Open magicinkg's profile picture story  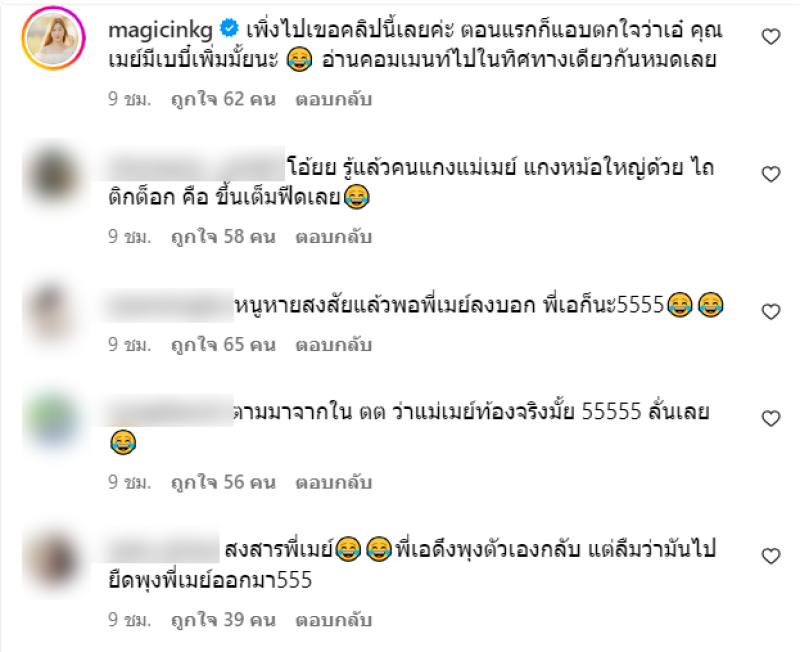[x=53, y=38]
